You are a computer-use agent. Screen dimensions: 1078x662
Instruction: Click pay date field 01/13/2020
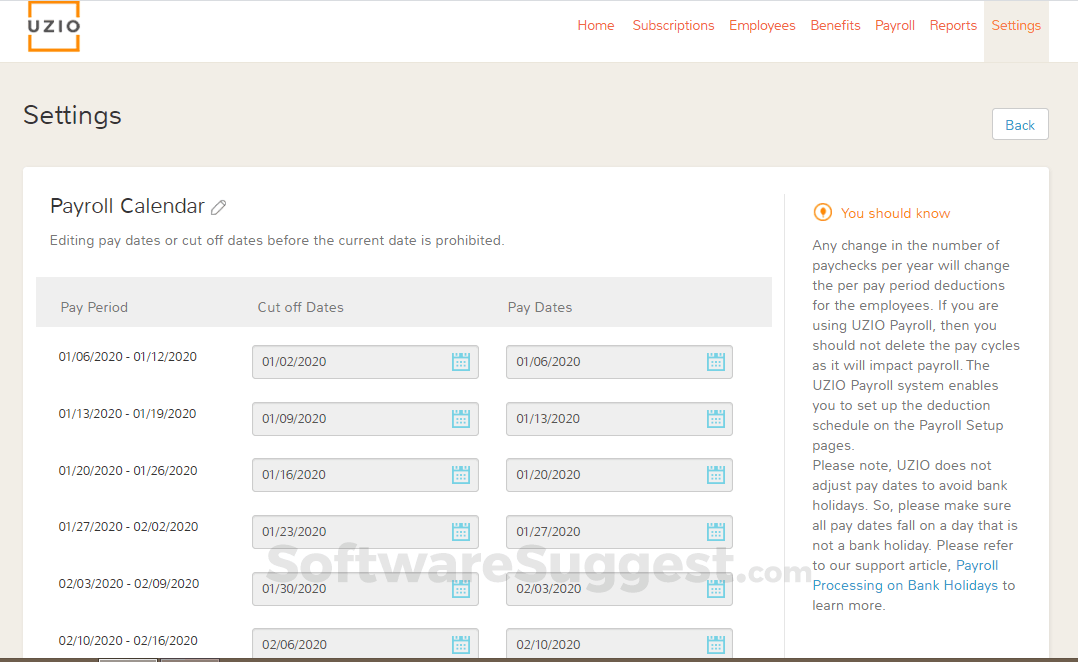tap(619, 419)
